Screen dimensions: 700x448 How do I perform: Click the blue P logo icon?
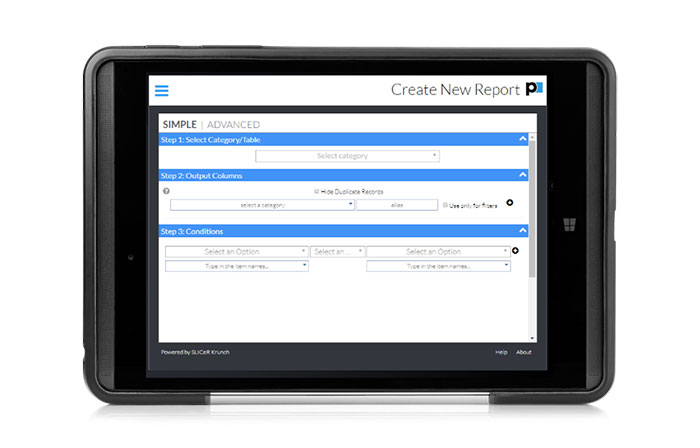(x=535, y=90)
